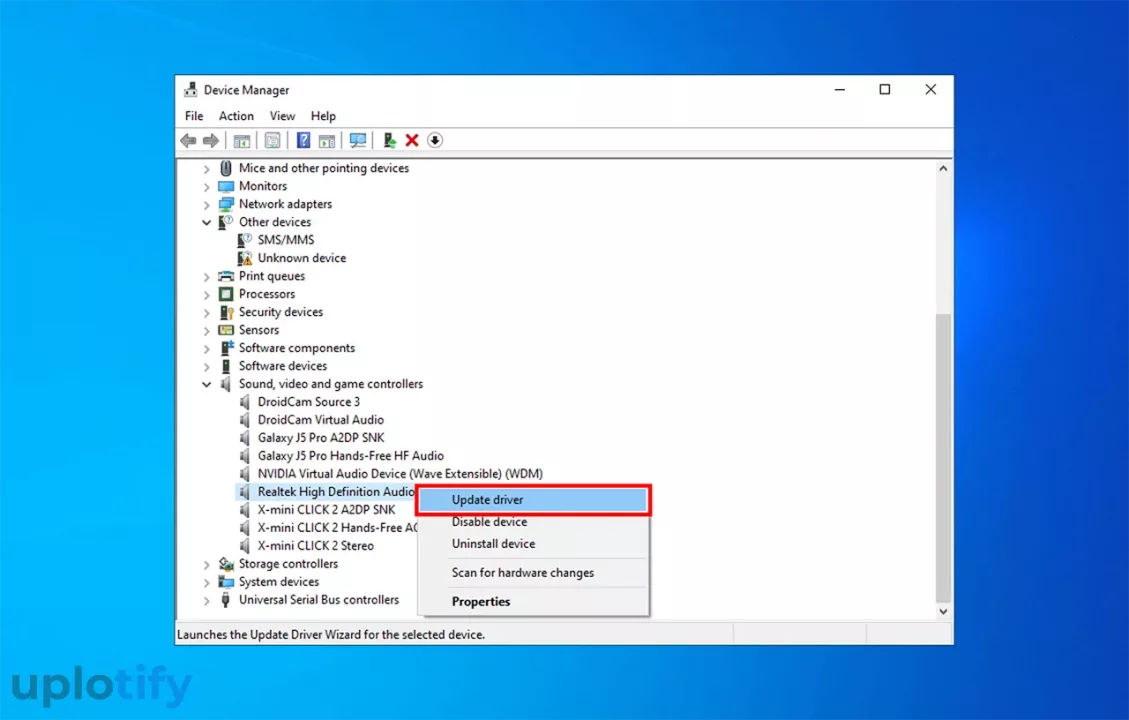Click the vertical scrollbar thumb
The height and width of the screenshot is (720, 1129).
pos(943,458)
